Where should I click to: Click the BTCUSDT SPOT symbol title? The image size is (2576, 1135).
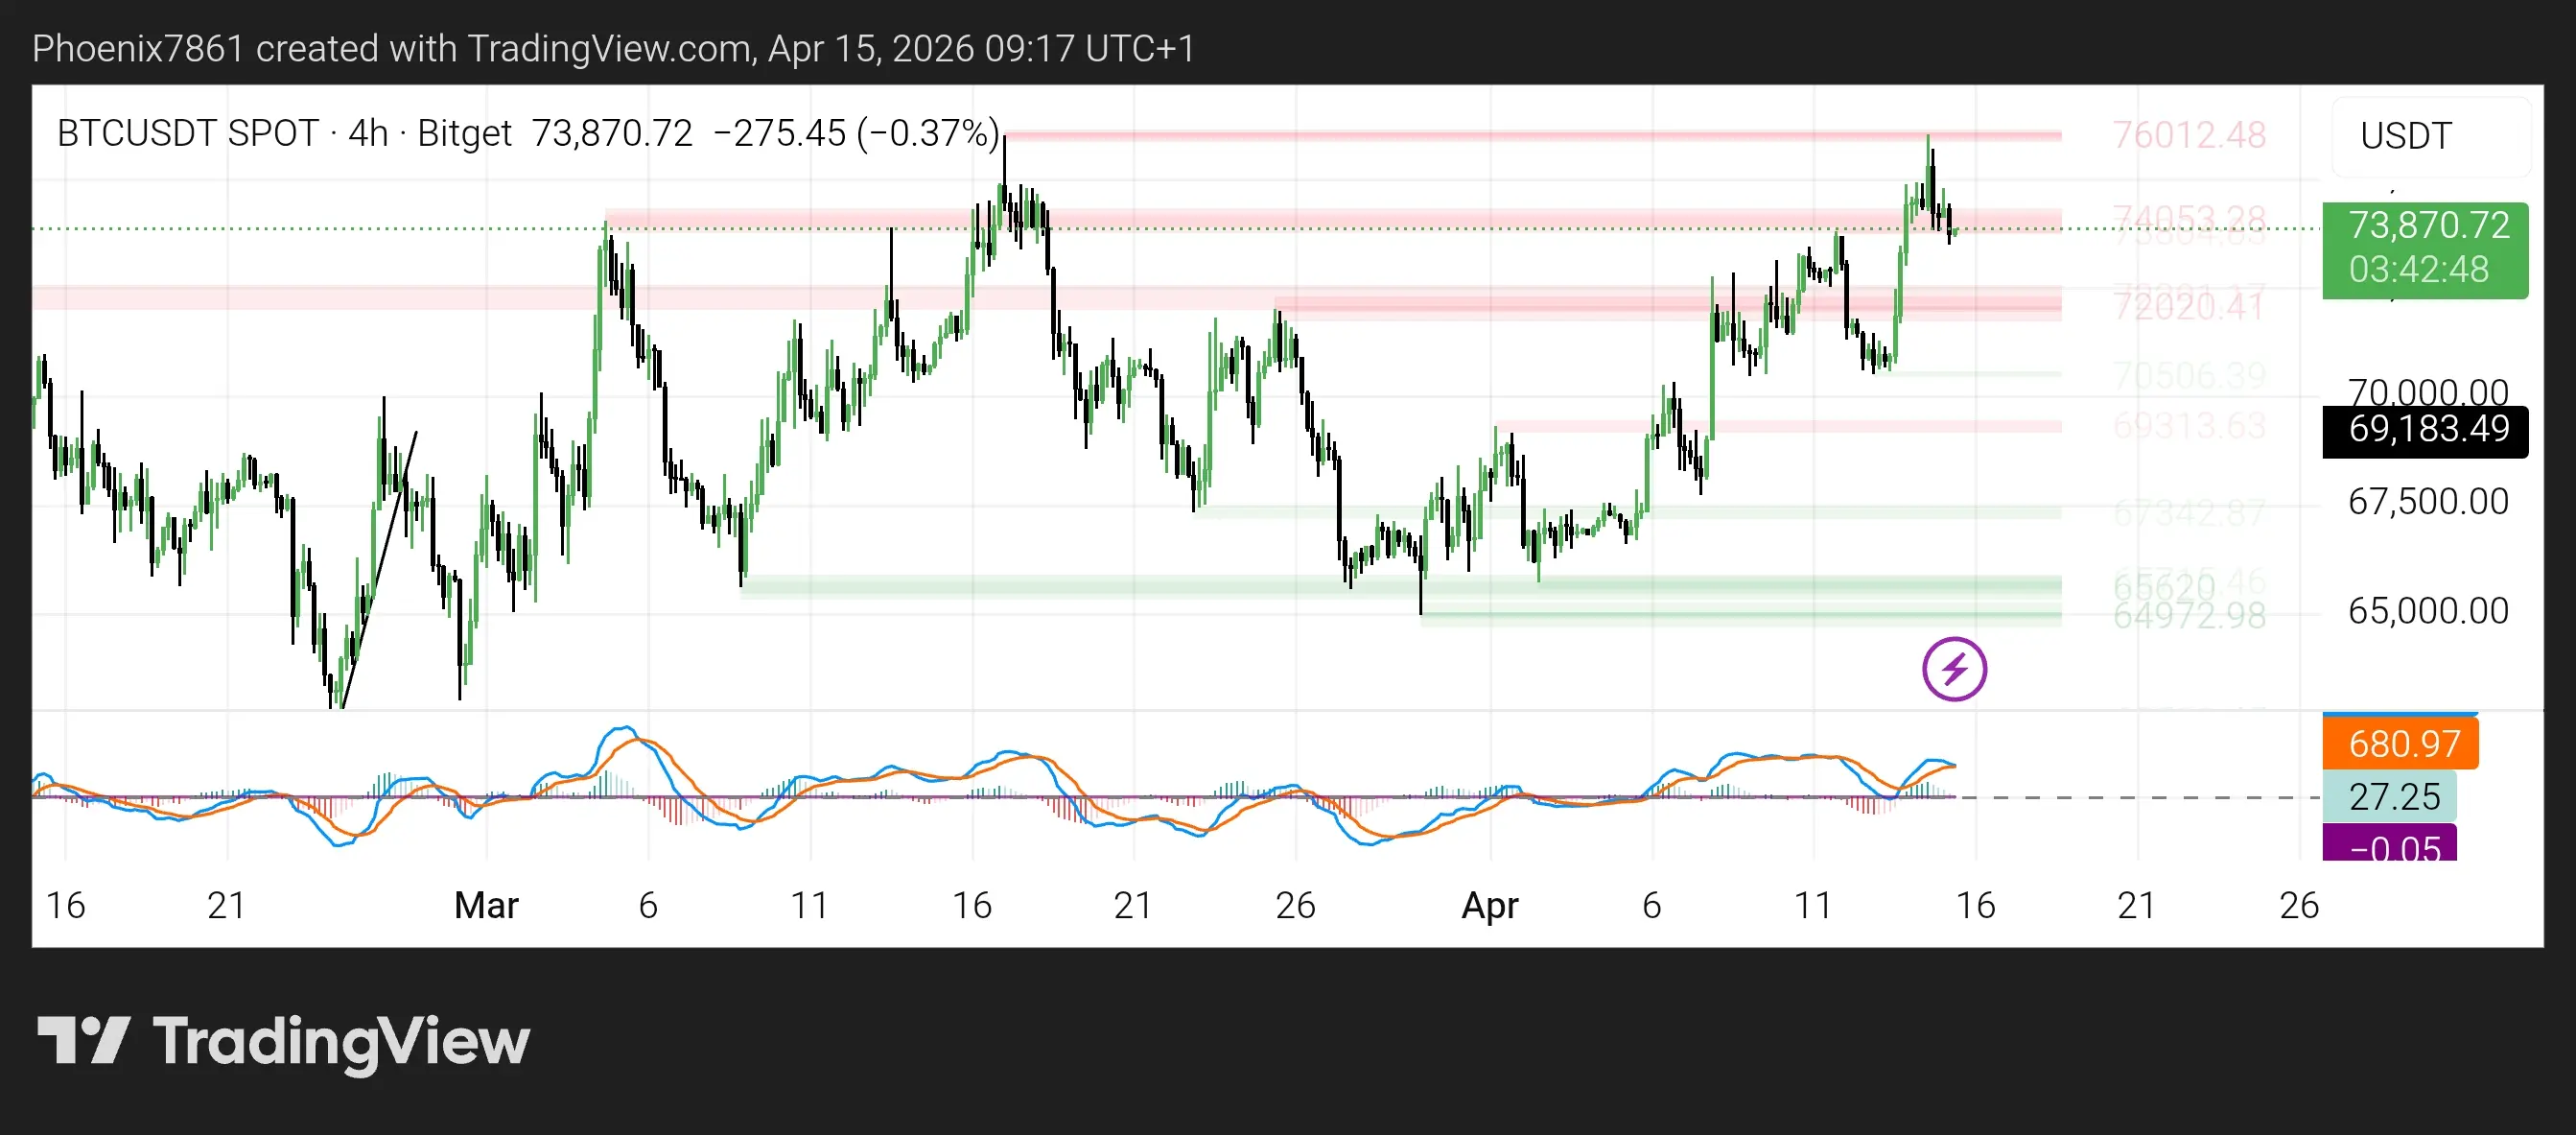(x=187, y=133)
